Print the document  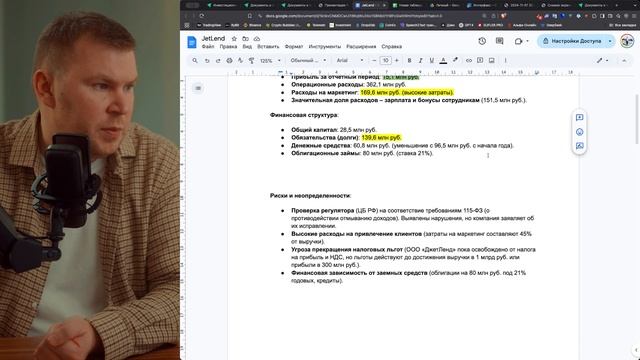[x=229, y=60]
